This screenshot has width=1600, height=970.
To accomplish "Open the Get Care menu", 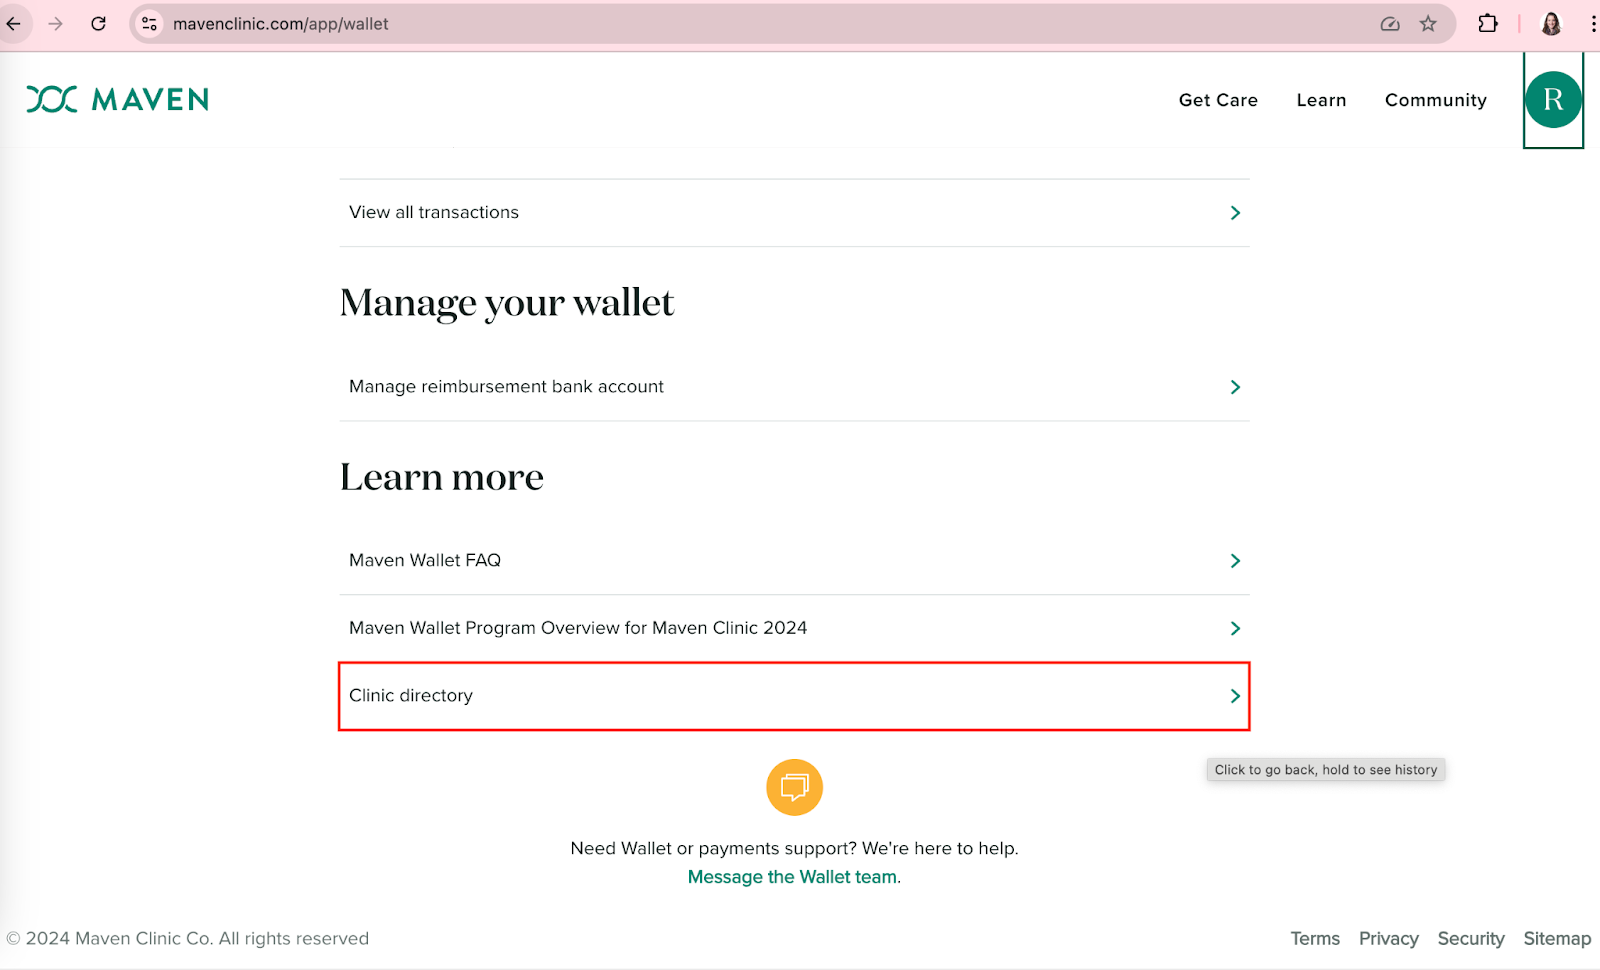I will (1218, 100).
